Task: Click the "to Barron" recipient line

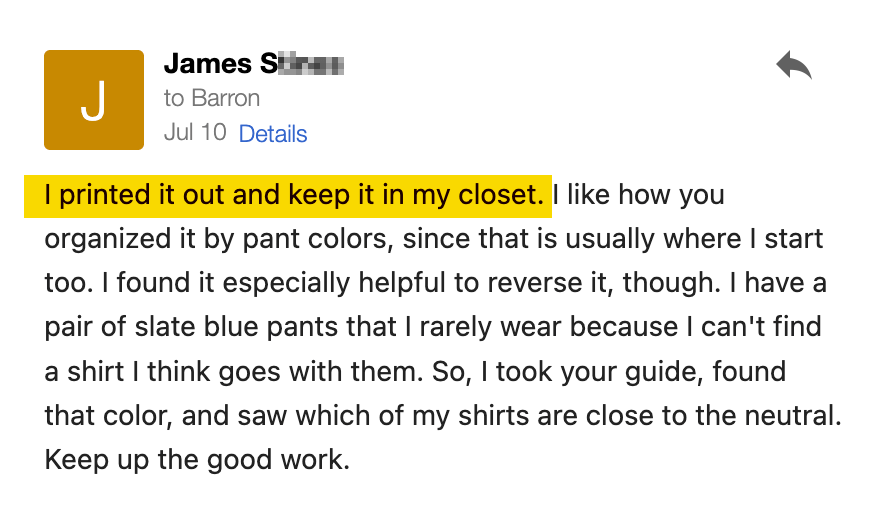Action: pyautogui.click(x=212, y=98)
